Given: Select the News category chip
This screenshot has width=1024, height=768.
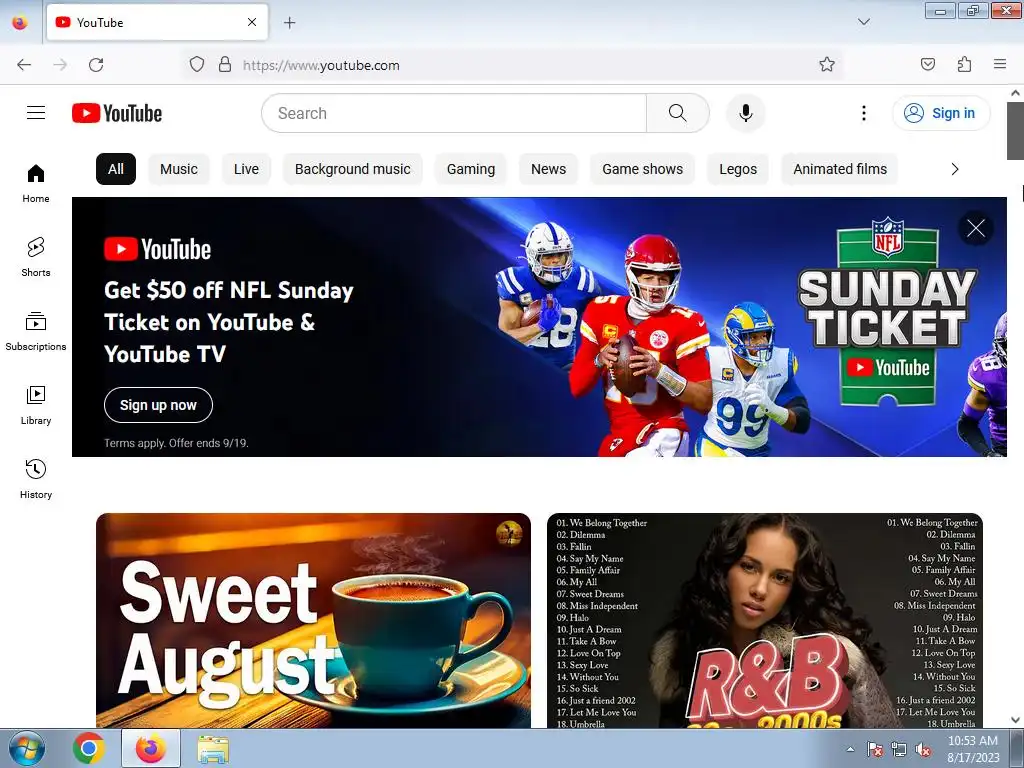Looking at the screenshot, I should coord(549,169).
